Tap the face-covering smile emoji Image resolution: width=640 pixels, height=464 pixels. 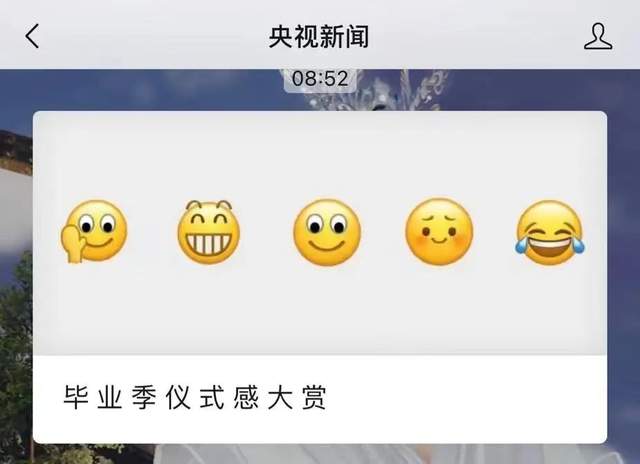point(94,231)
